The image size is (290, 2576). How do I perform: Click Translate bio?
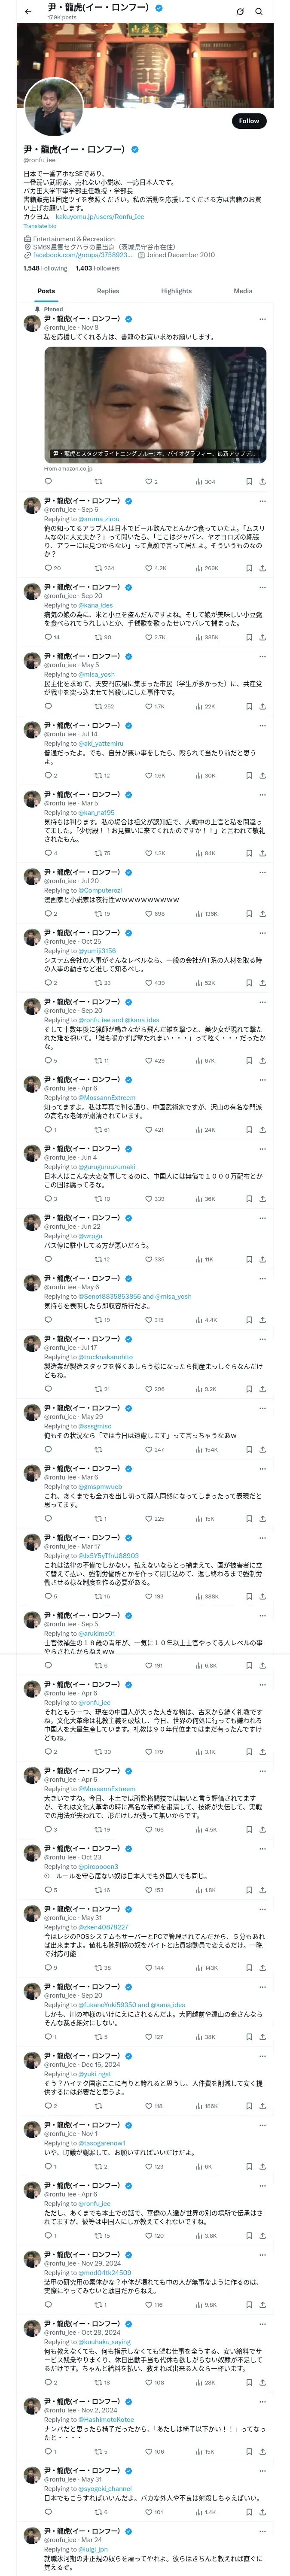[40, 226]
